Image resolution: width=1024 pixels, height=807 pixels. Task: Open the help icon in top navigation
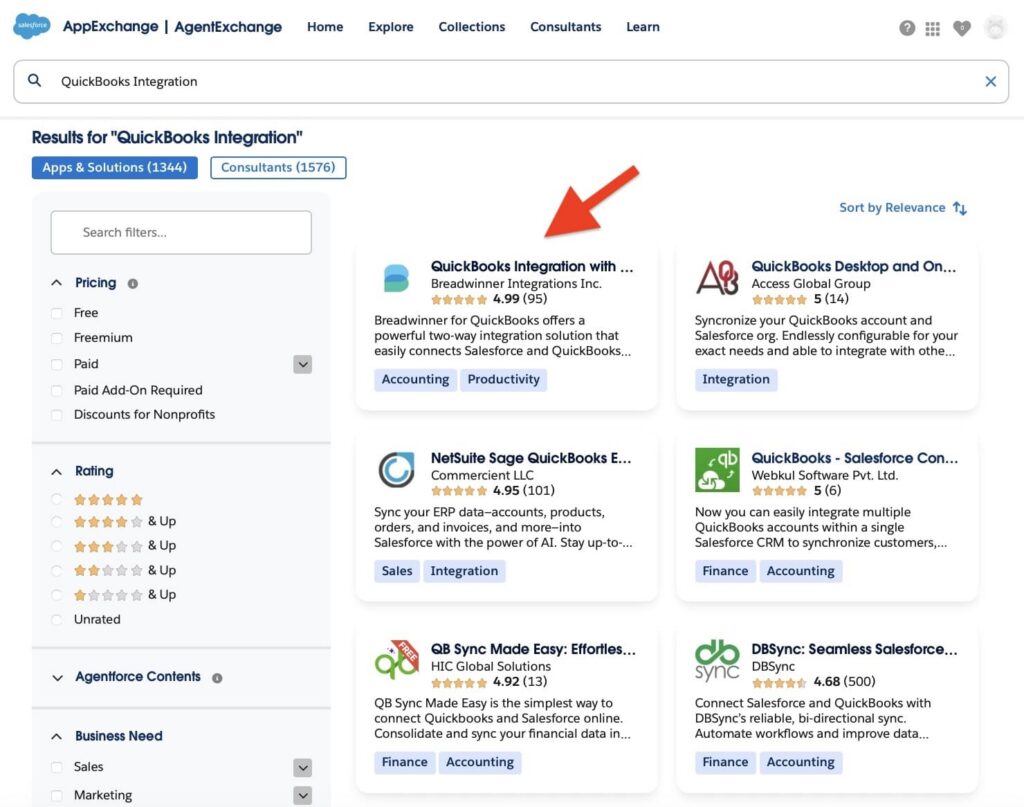tap(907, 28)
